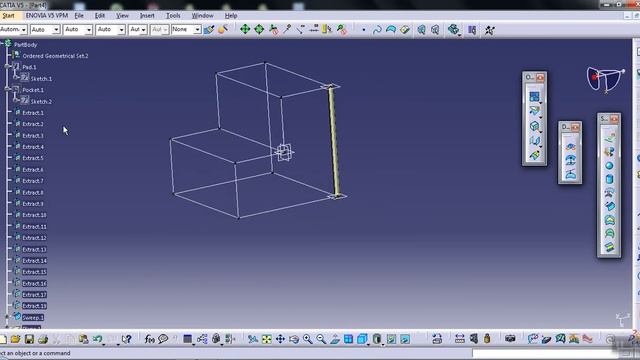Viewport: 640px width, 360px height.
Task: Open the Window menu
Action: tap(202, 16)
